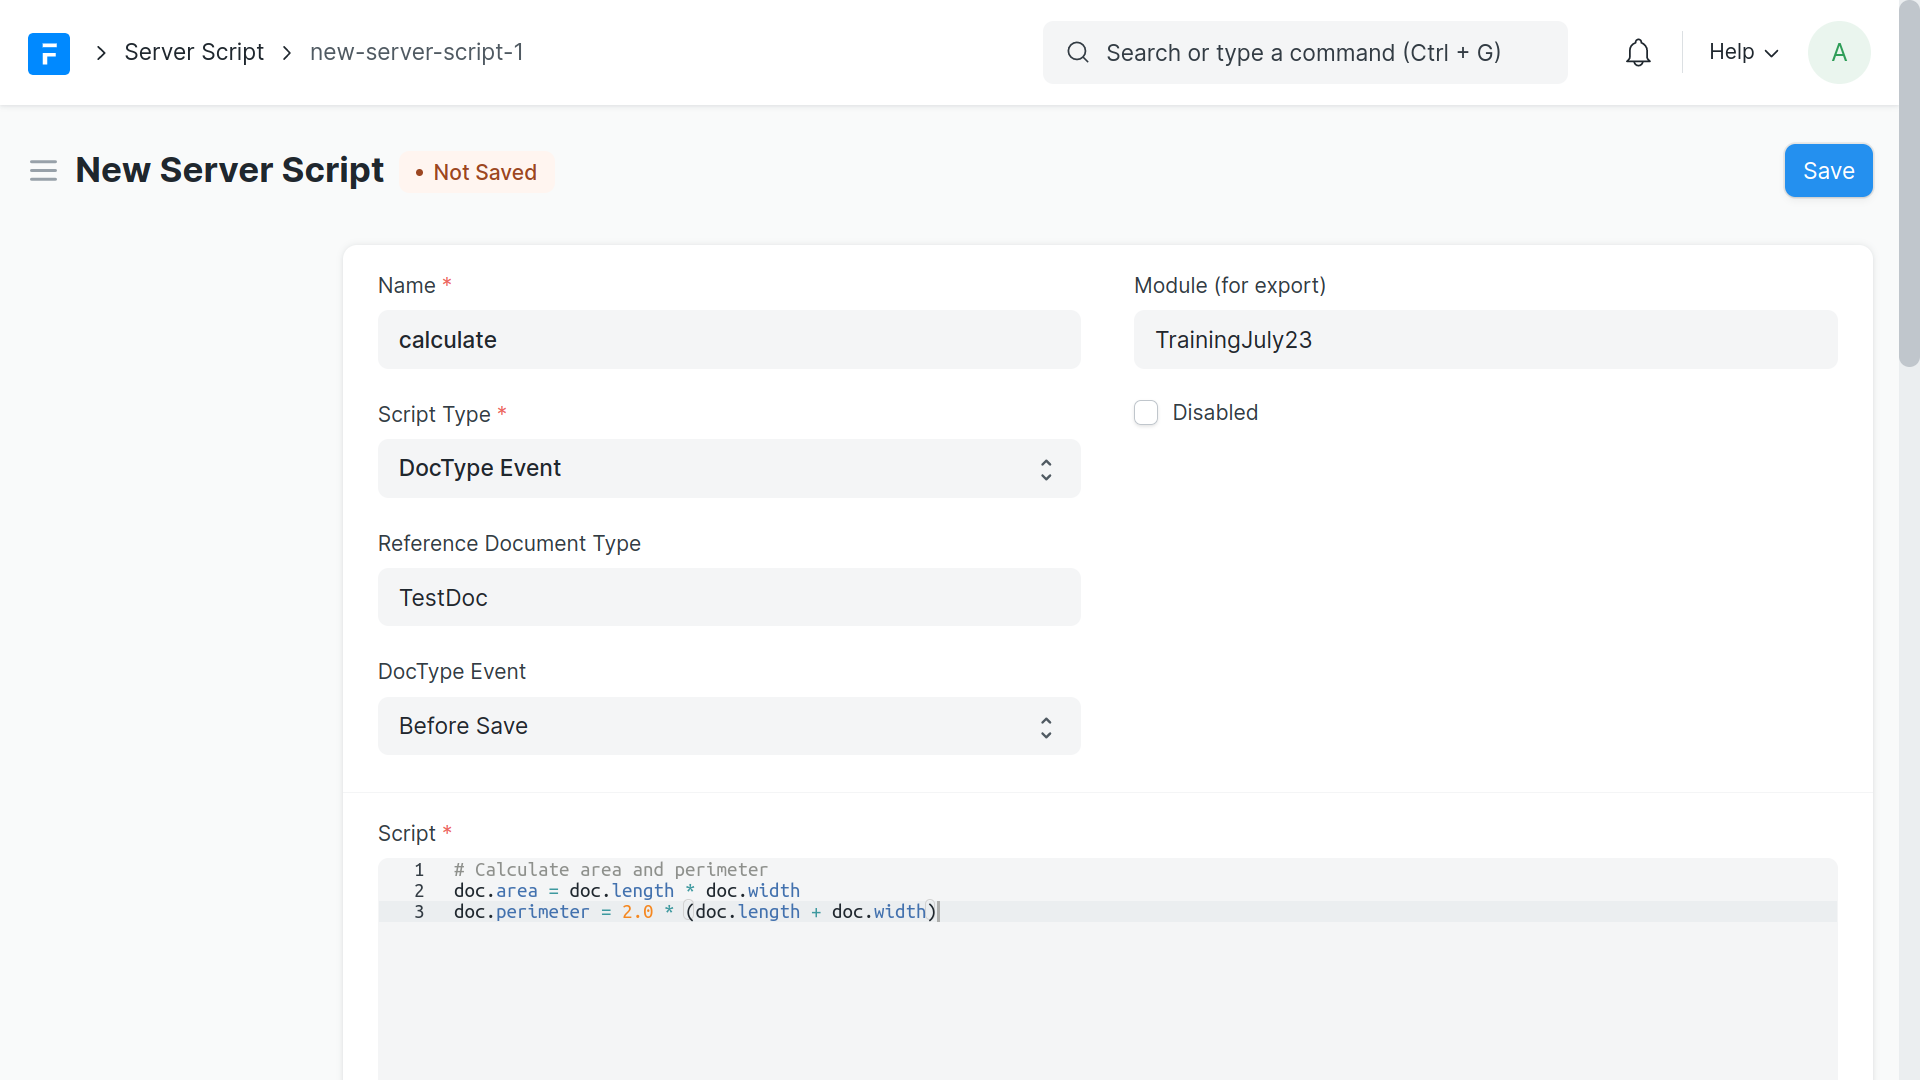Click chevron before new-server-script-1
Viewport: 1920px width, 1080px height.
287,53
